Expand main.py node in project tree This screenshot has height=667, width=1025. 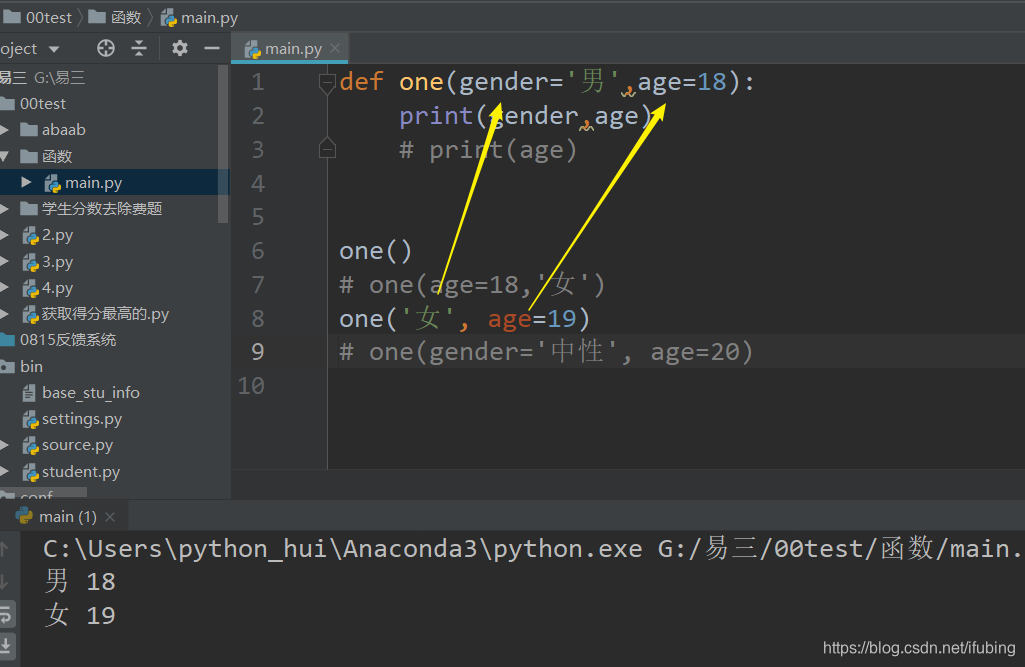pyautogui.click(x=26, y=182)
